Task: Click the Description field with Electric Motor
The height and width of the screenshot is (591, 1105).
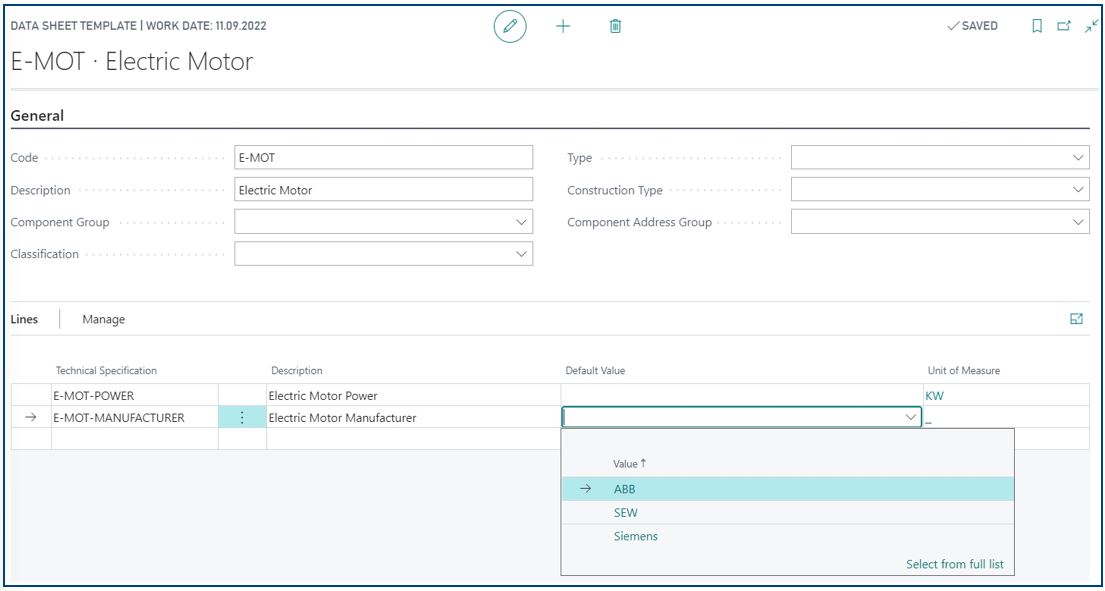Action: click(x=383, y=190)
